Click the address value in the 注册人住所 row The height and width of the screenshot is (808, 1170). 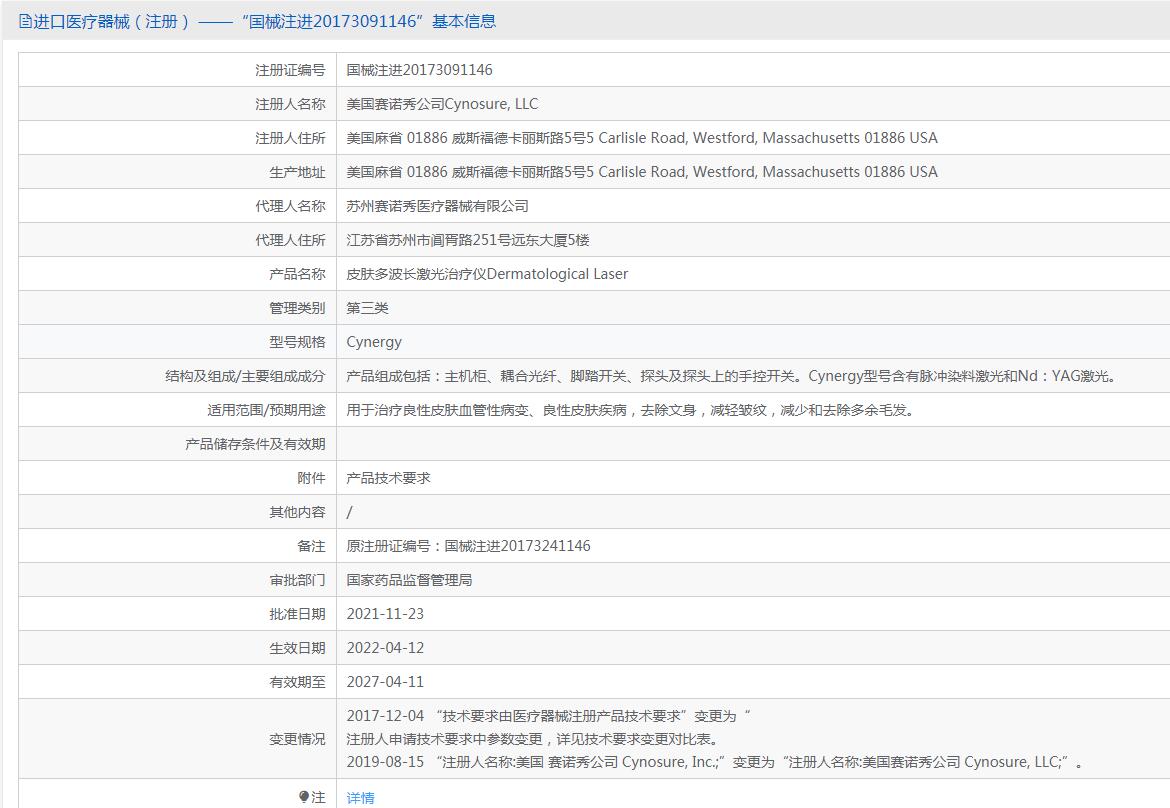point(642,138)
